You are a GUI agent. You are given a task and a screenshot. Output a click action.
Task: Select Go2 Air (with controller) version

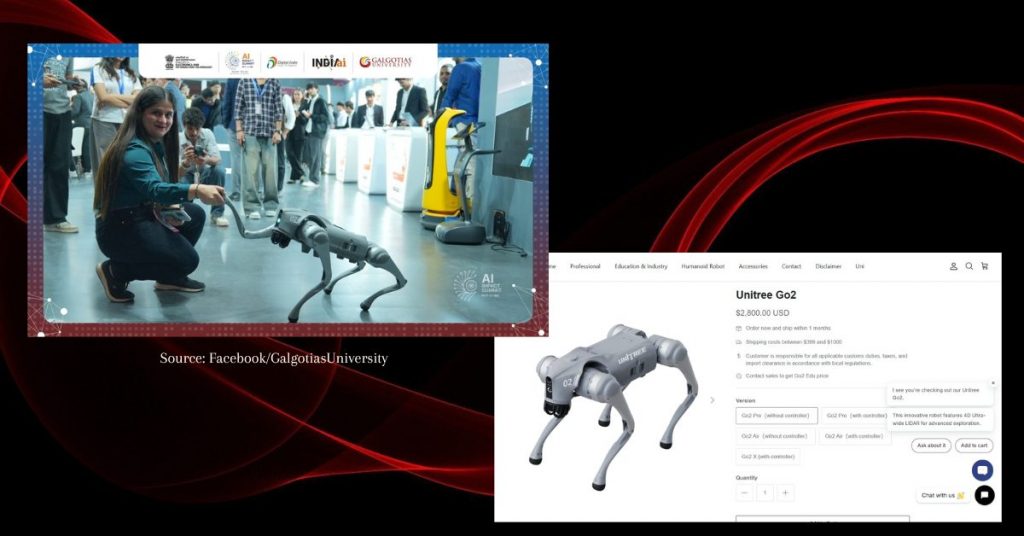(853, 436)
